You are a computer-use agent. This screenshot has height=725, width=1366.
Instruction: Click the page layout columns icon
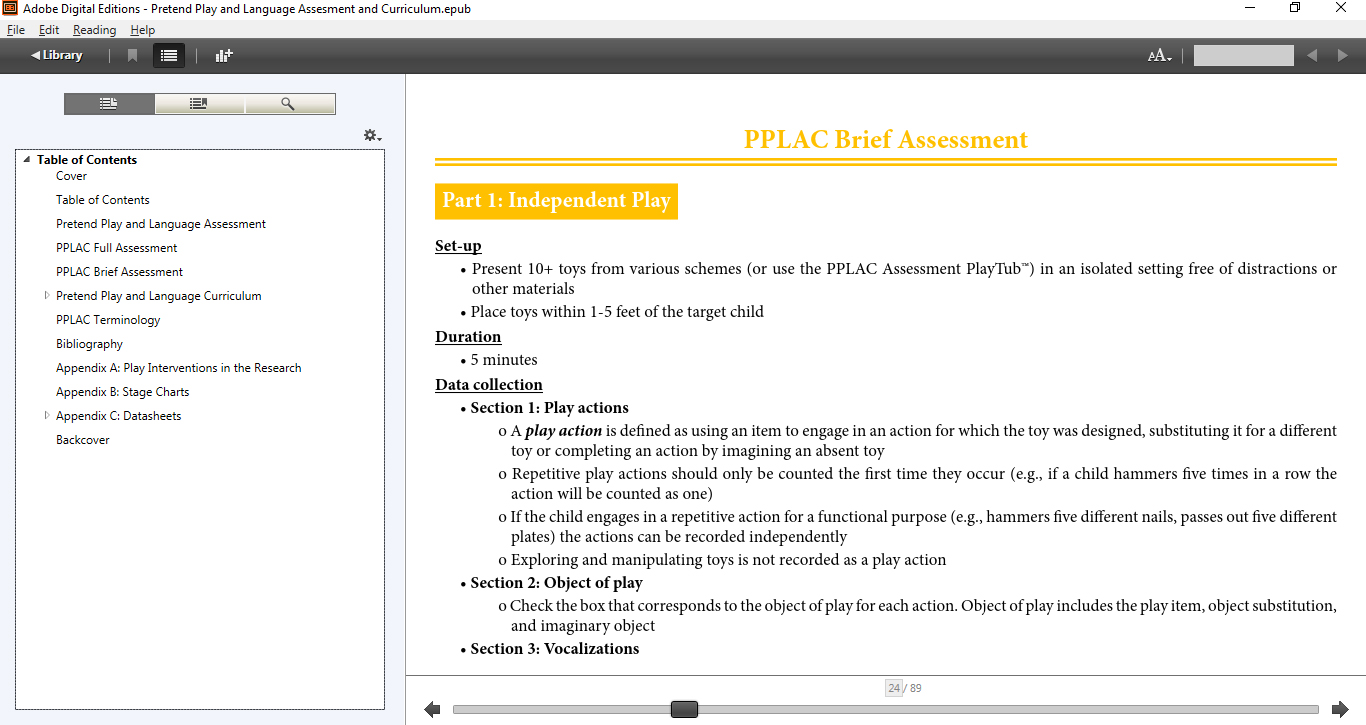tap(224, 55)
